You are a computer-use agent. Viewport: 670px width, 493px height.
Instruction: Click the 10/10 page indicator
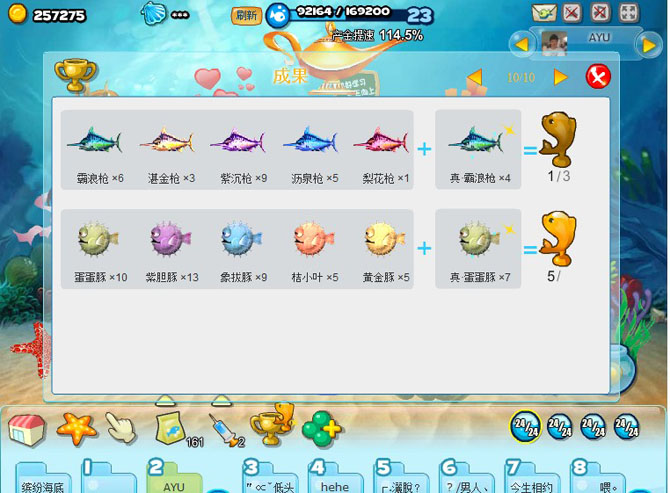click(x=521, y=78)
